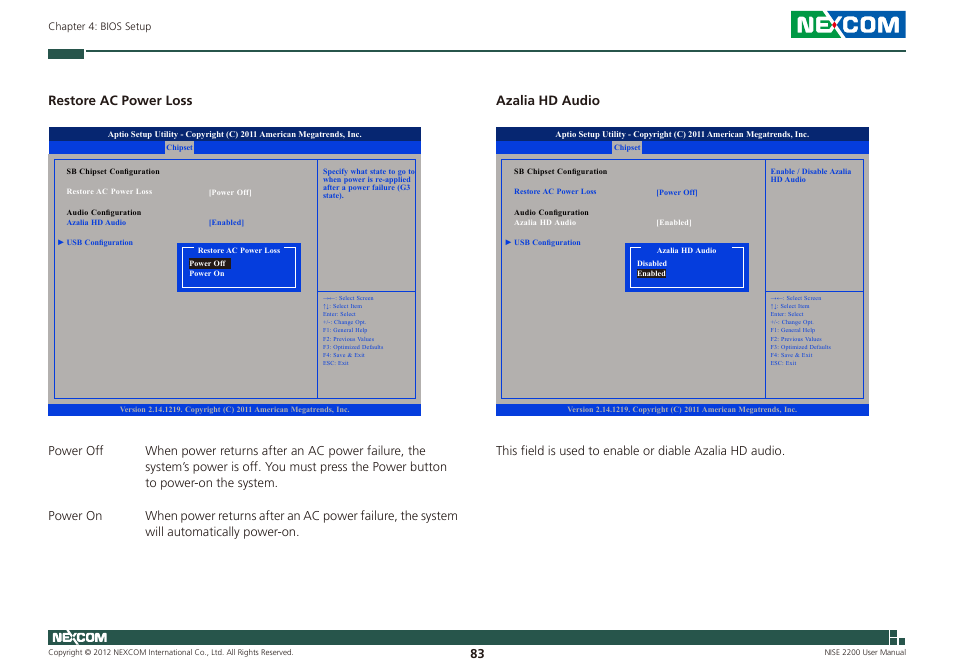Click the Audio Configuration label in the left screen

coord(104,212)
